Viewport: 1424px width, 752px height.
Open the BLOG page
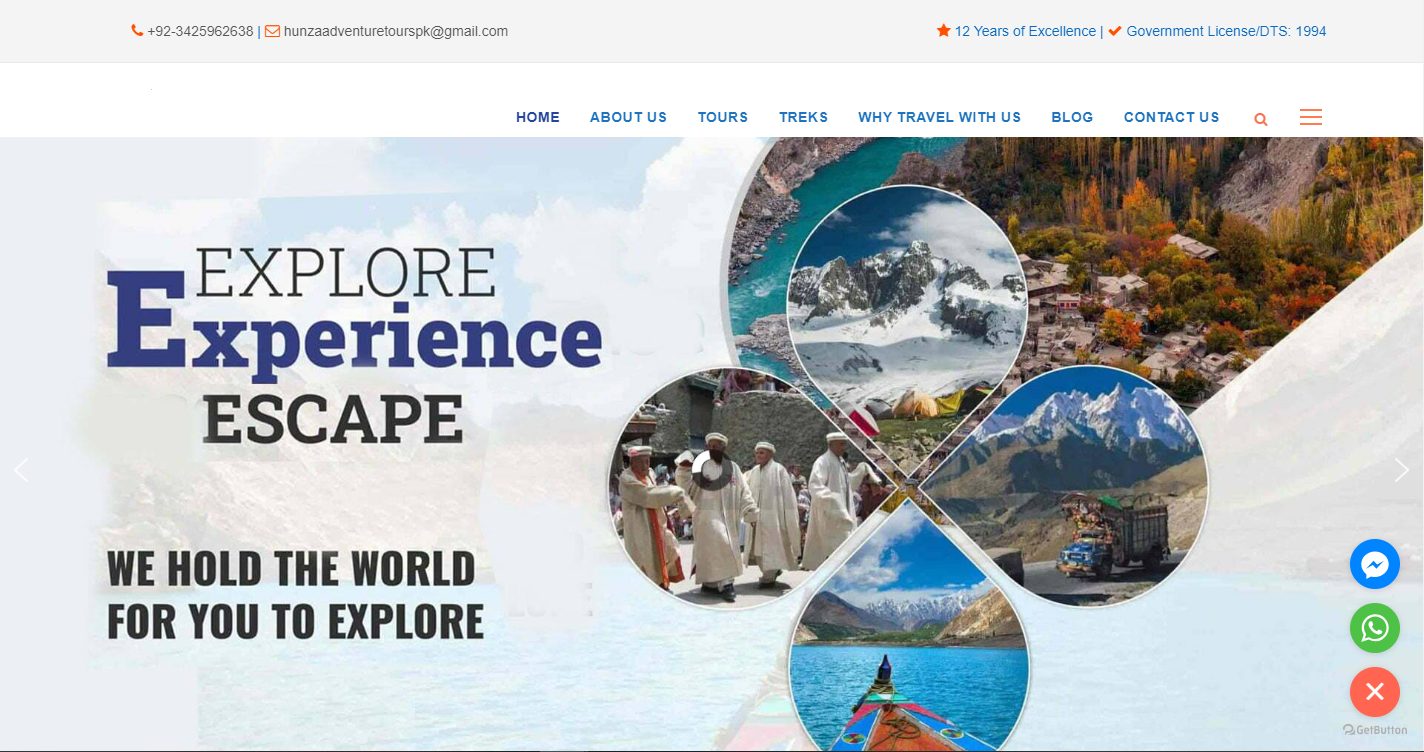pos(1072,117)
